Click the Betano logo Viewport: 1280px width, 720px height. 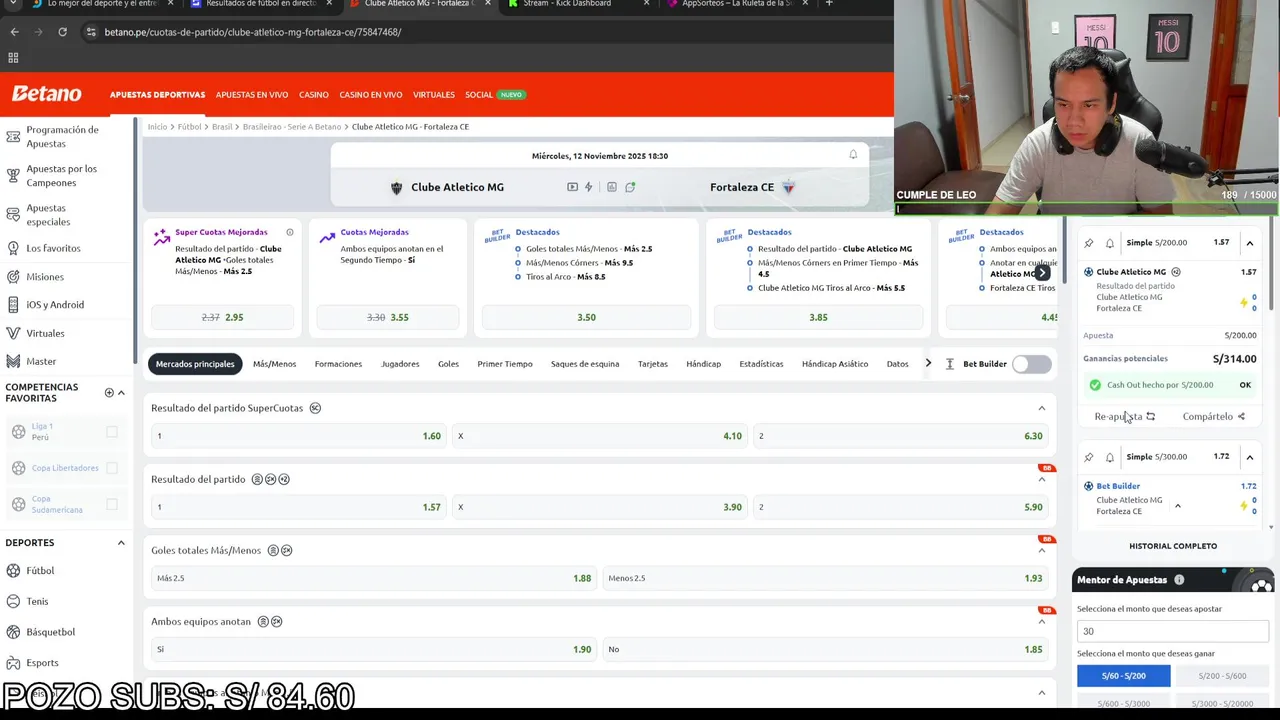46,94
